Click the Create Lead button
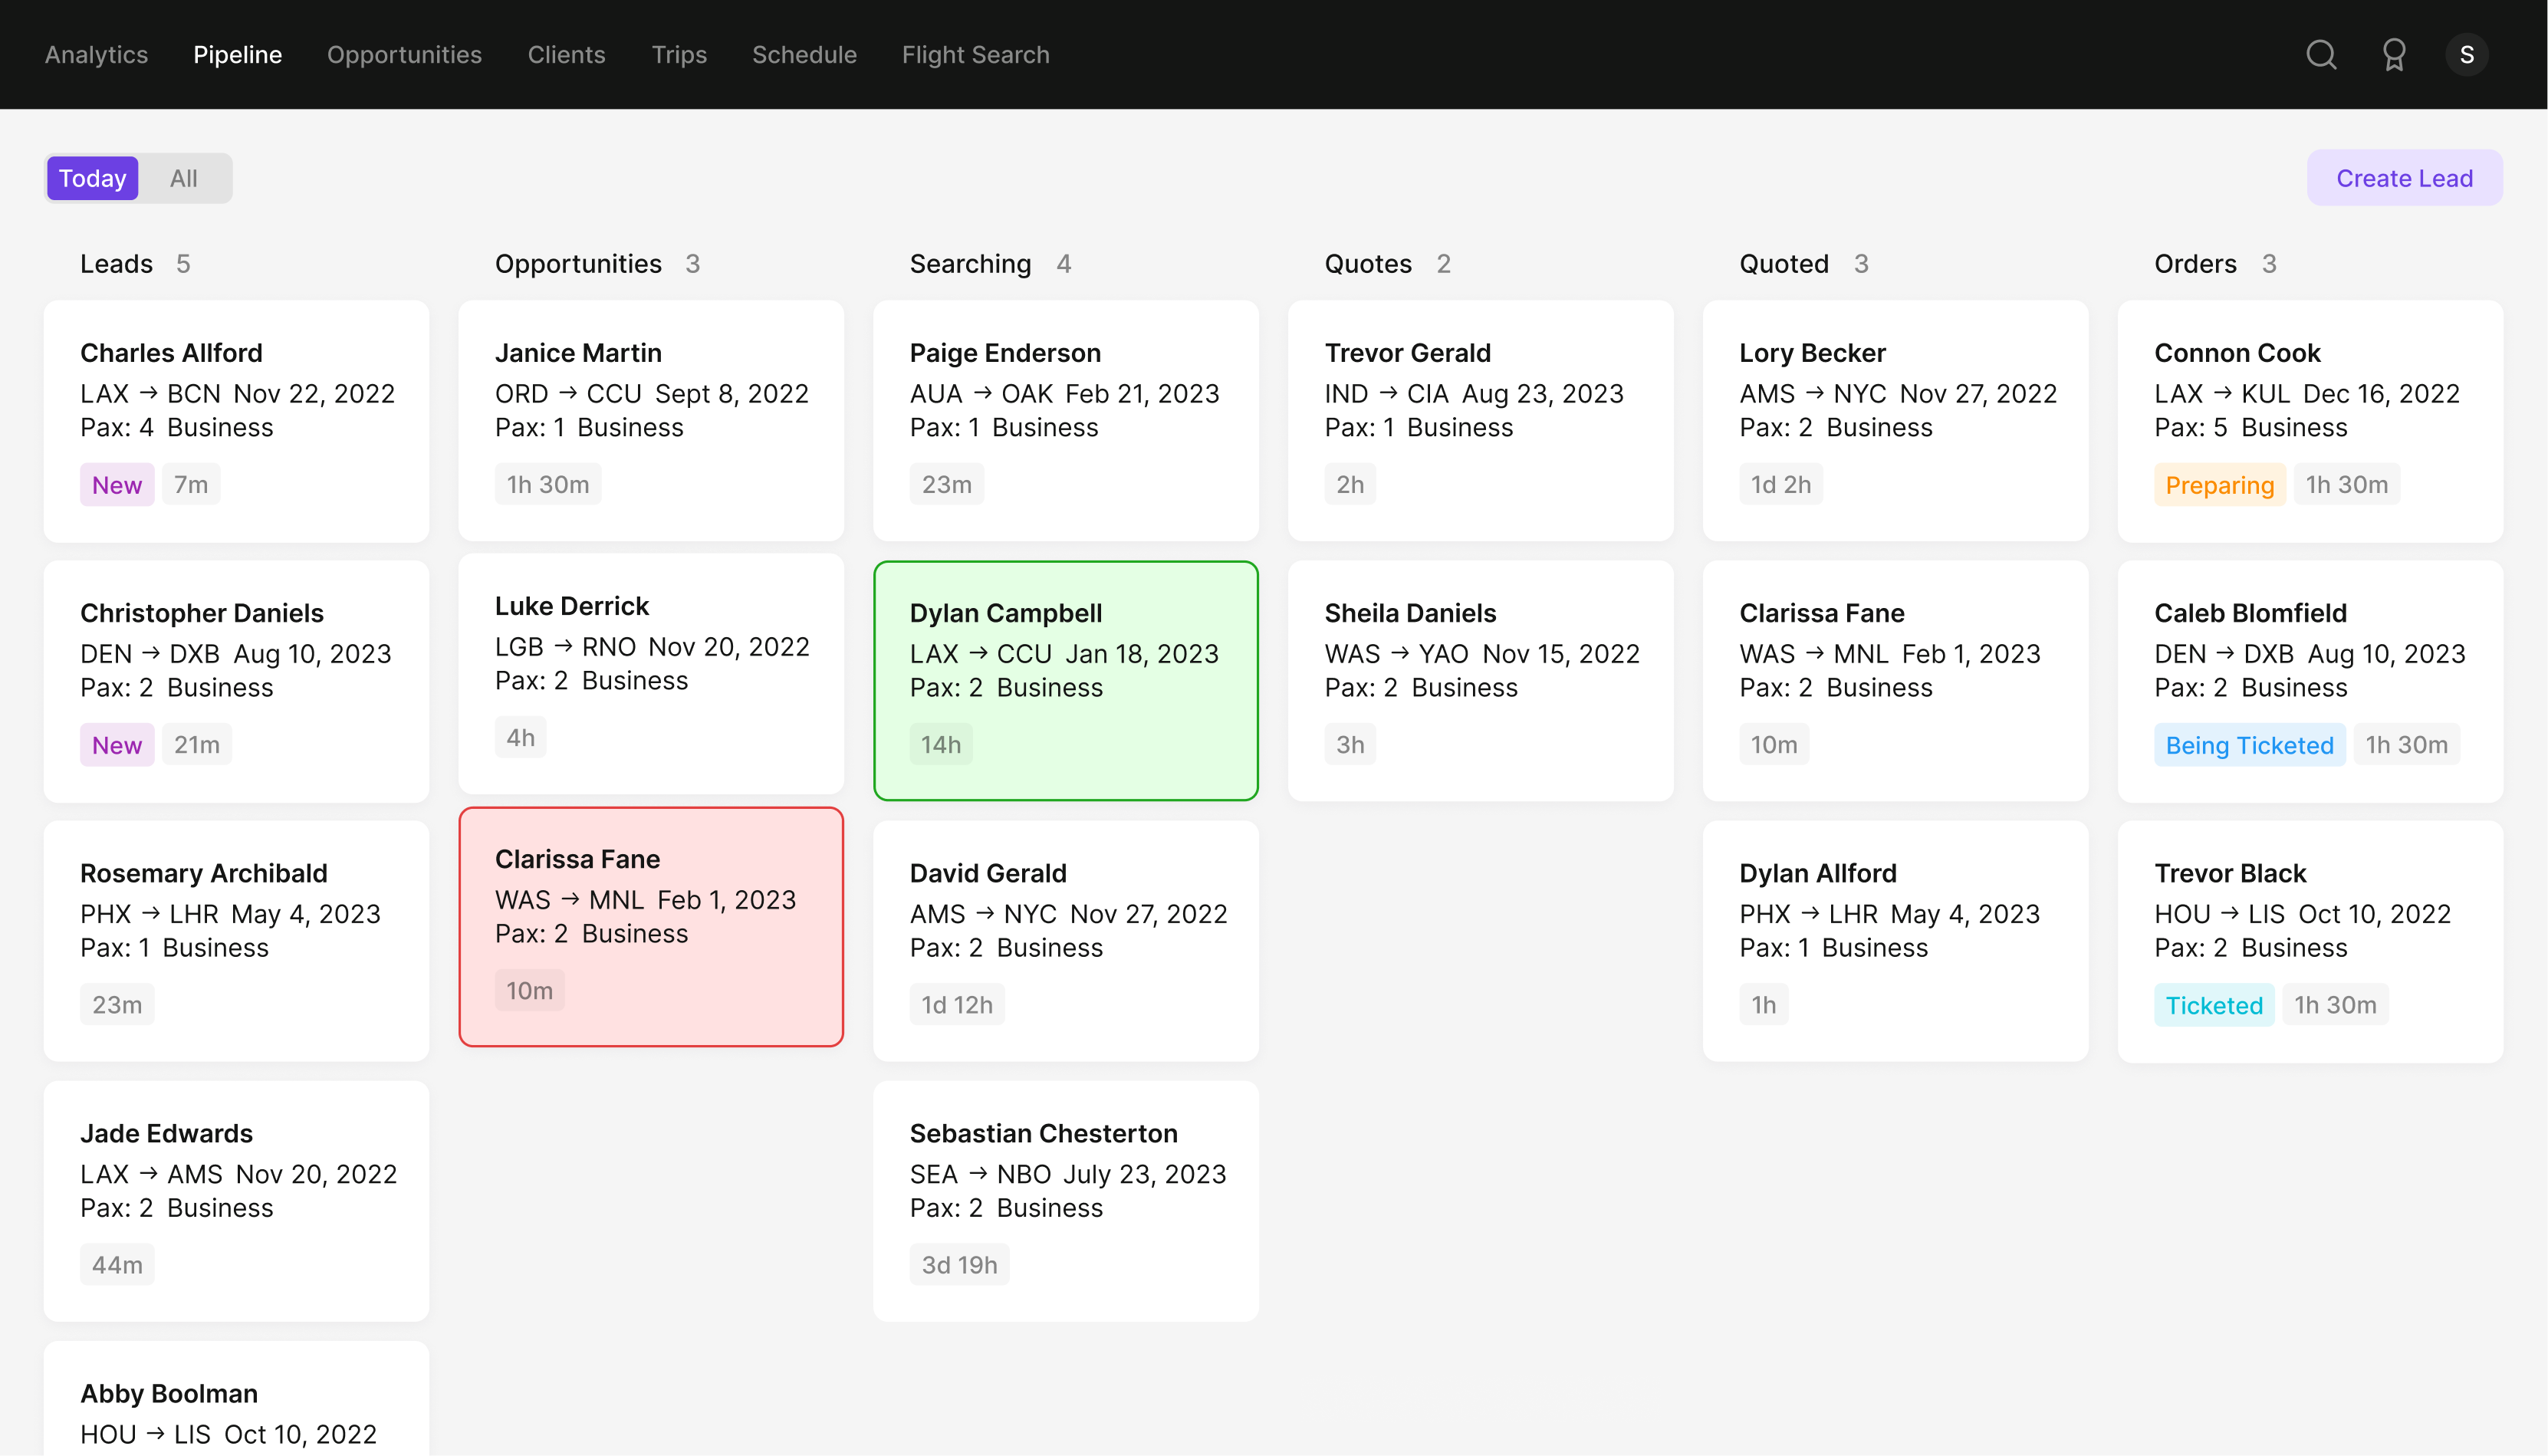This screenshot has width=2548, height=1456. tap(2405, 178)
